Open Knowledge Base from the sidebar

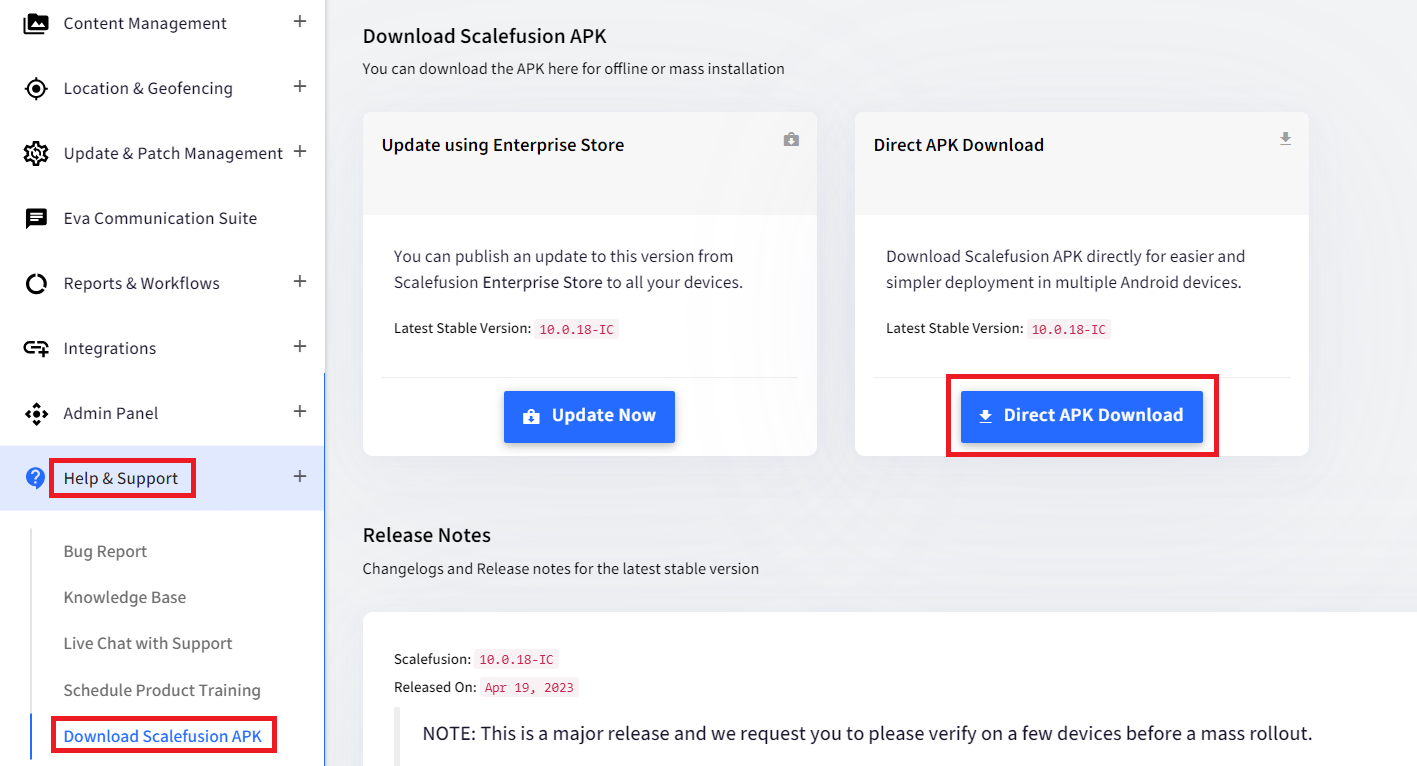click(125, 597)
